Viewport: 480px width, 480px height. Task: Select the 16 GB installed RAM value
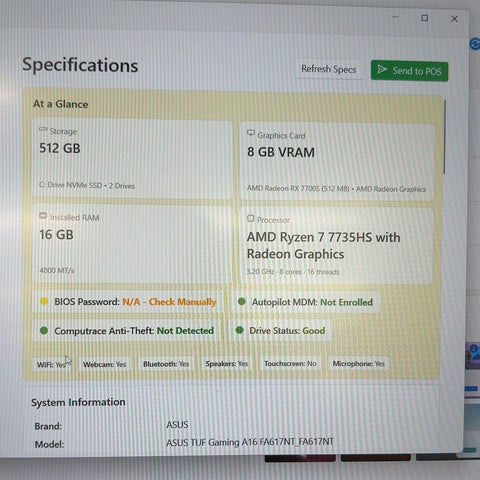[x=56, y=235]
